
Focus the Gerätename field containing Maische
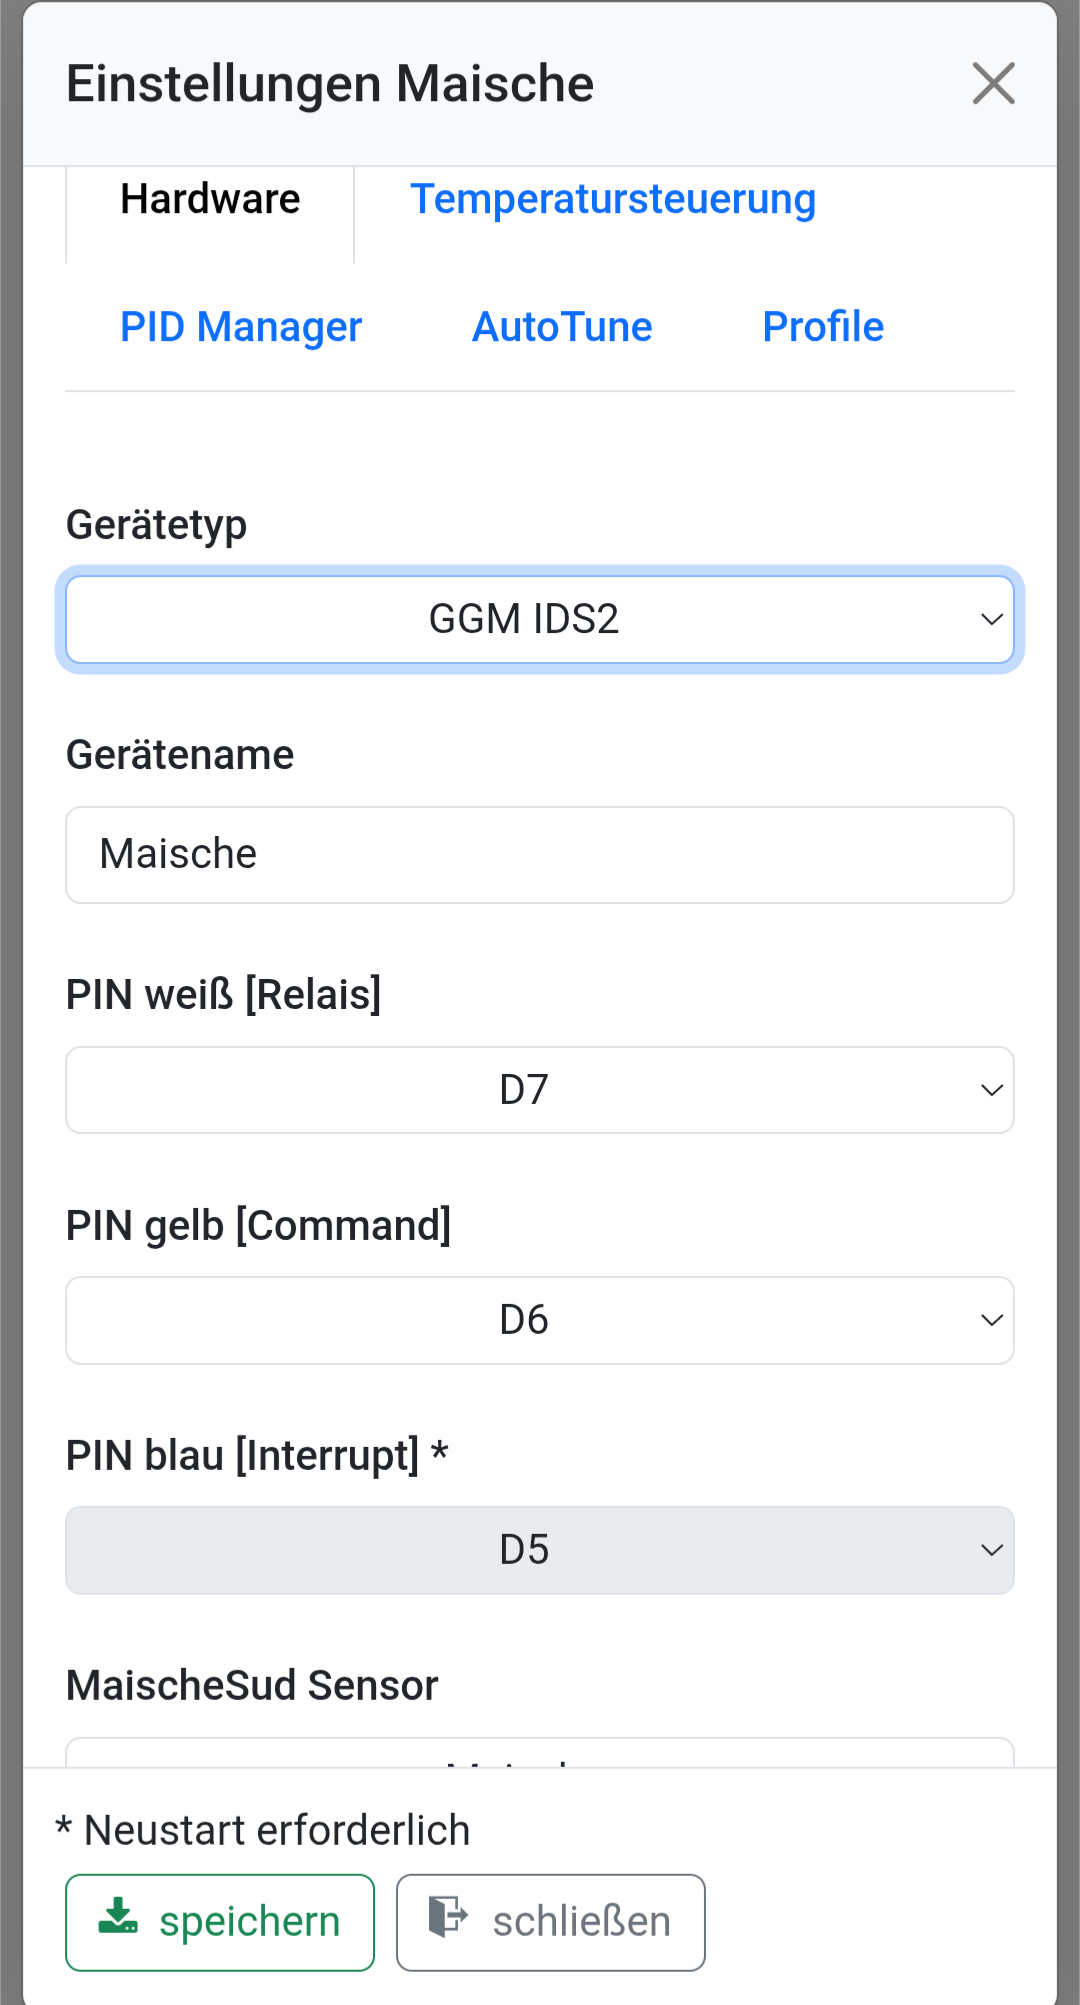coord(540,855)
